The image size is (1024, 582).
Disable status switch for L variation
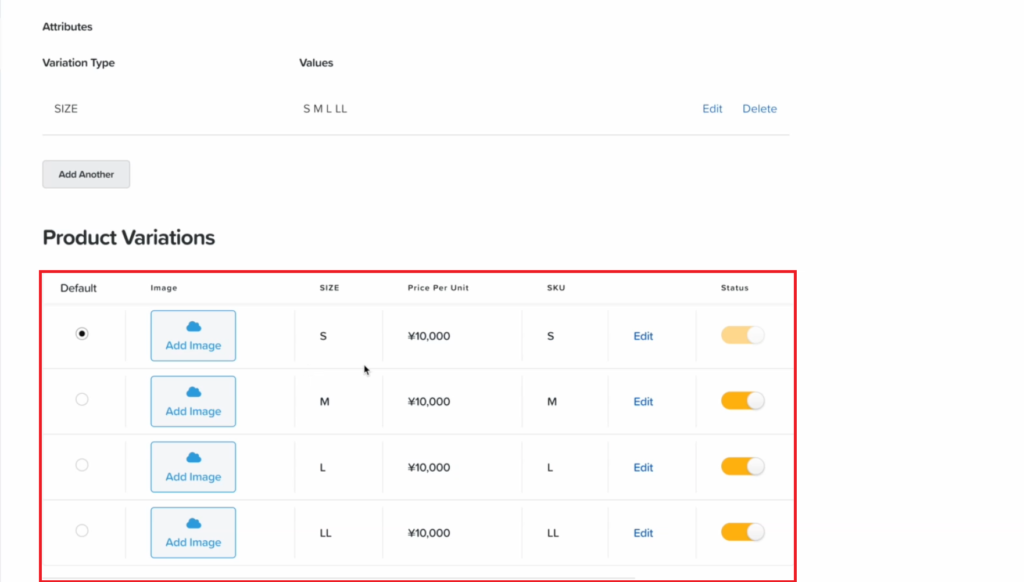click(743, 466)
